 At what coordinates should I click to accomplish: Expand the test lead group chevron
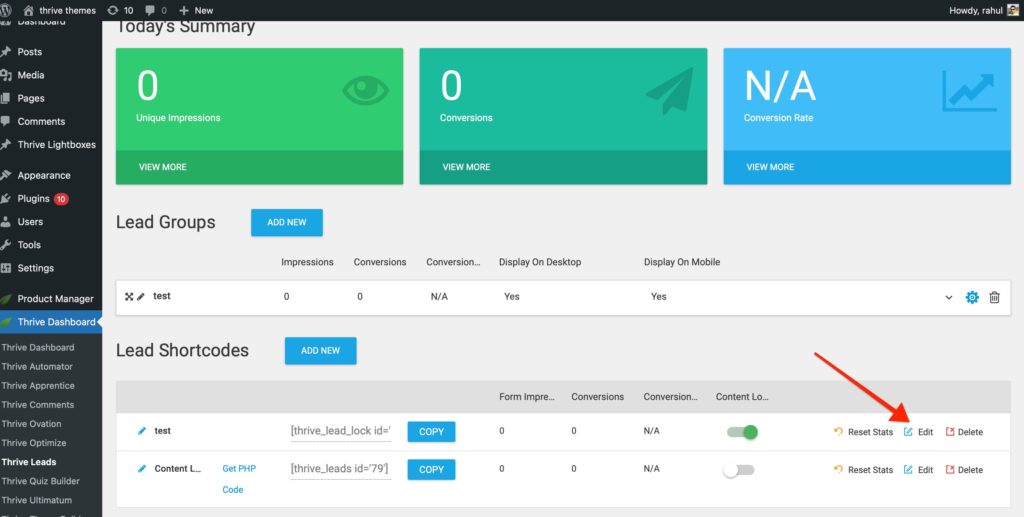click(949, 297)
